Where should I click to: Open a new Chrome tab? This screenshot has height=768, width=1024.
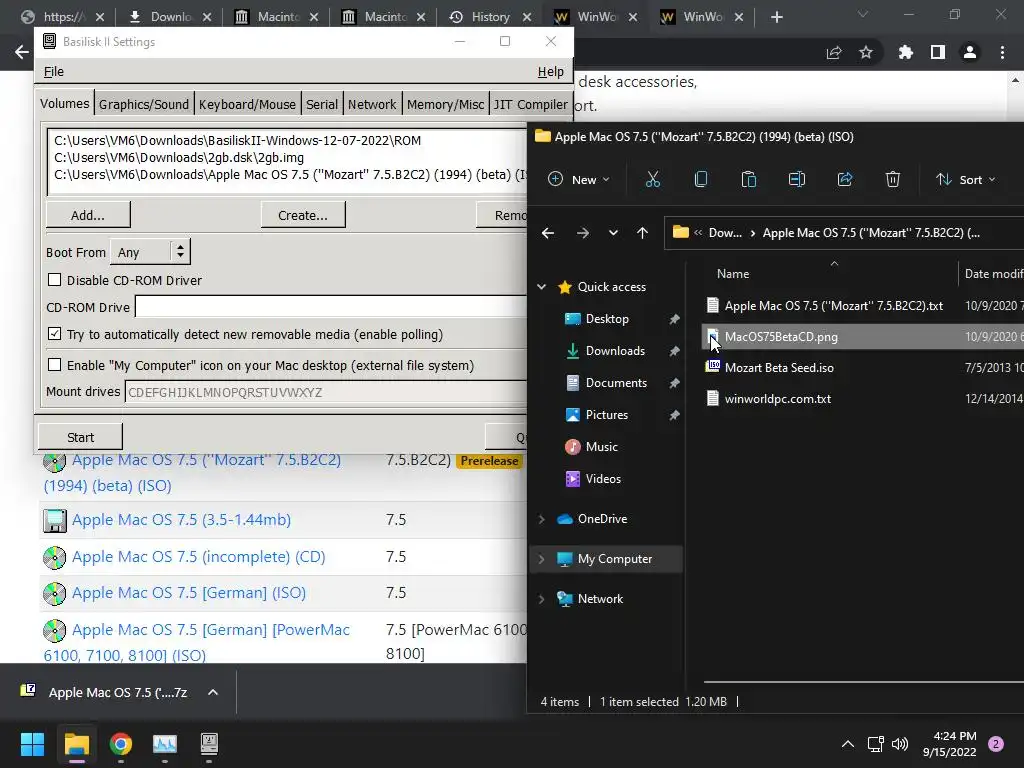tap(776, 17)
